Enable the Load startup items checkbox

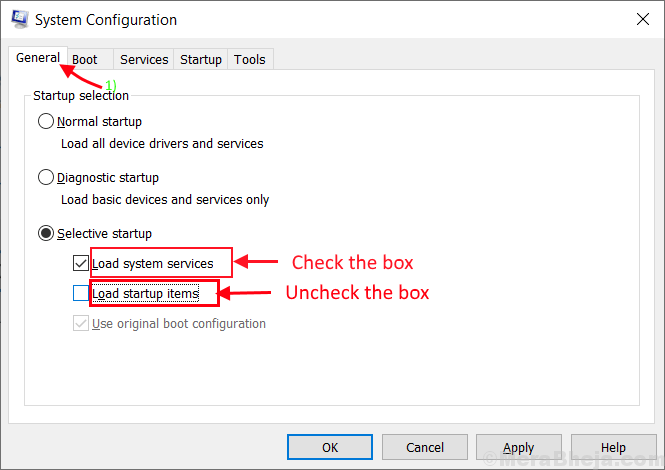[x=81, y=293]
